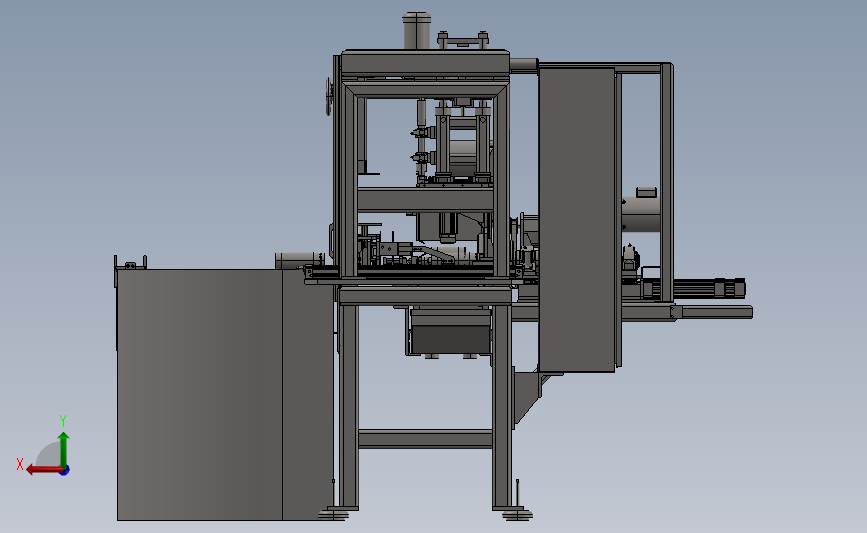Image resolution: width=867 pixels, height=533 pixels.
Task: Select the dark box hanging under the machine table
Action: pyautogui.click(x=451, y=340)
